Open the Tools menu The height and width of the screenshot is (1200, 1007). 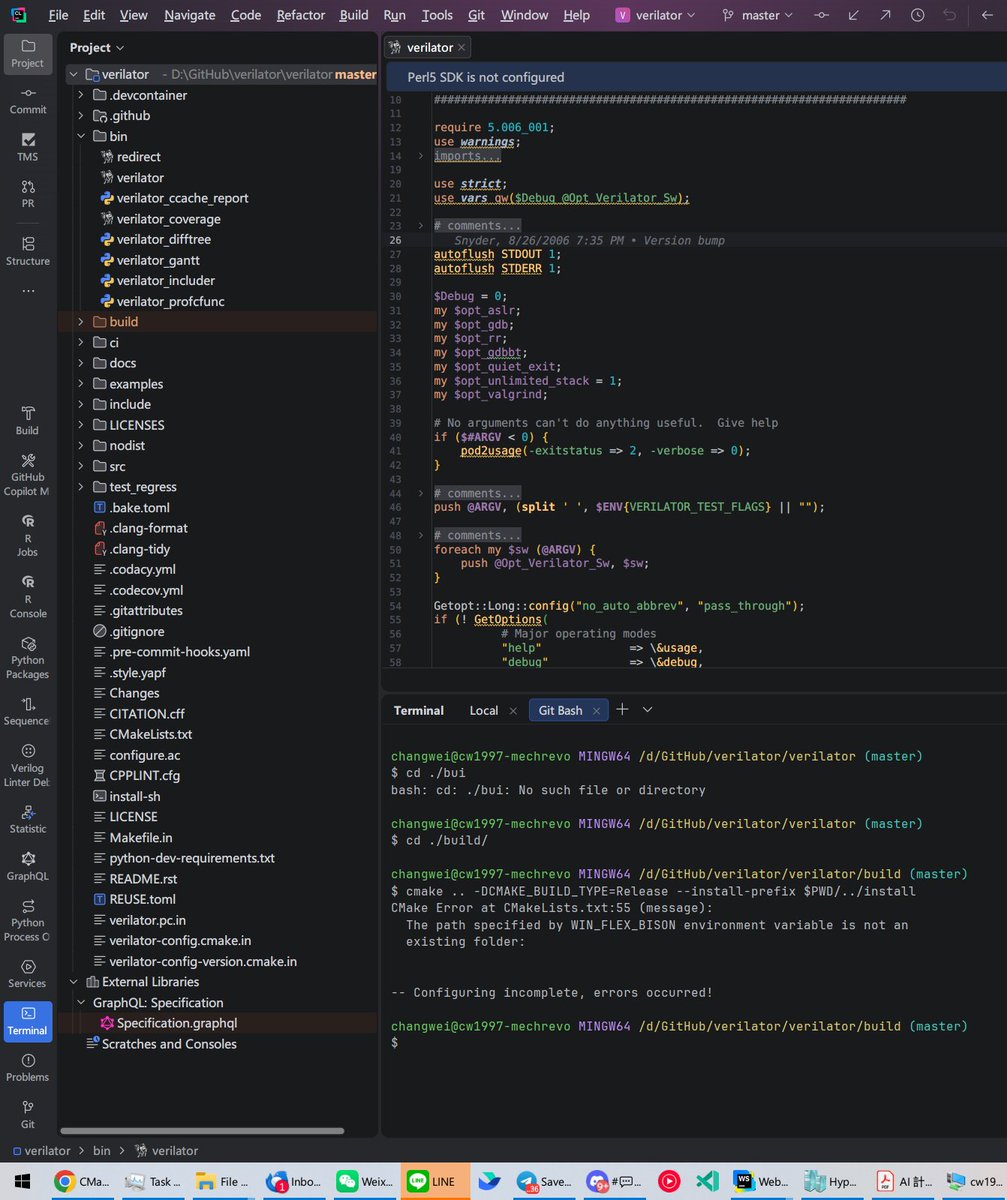pos(437,15)
